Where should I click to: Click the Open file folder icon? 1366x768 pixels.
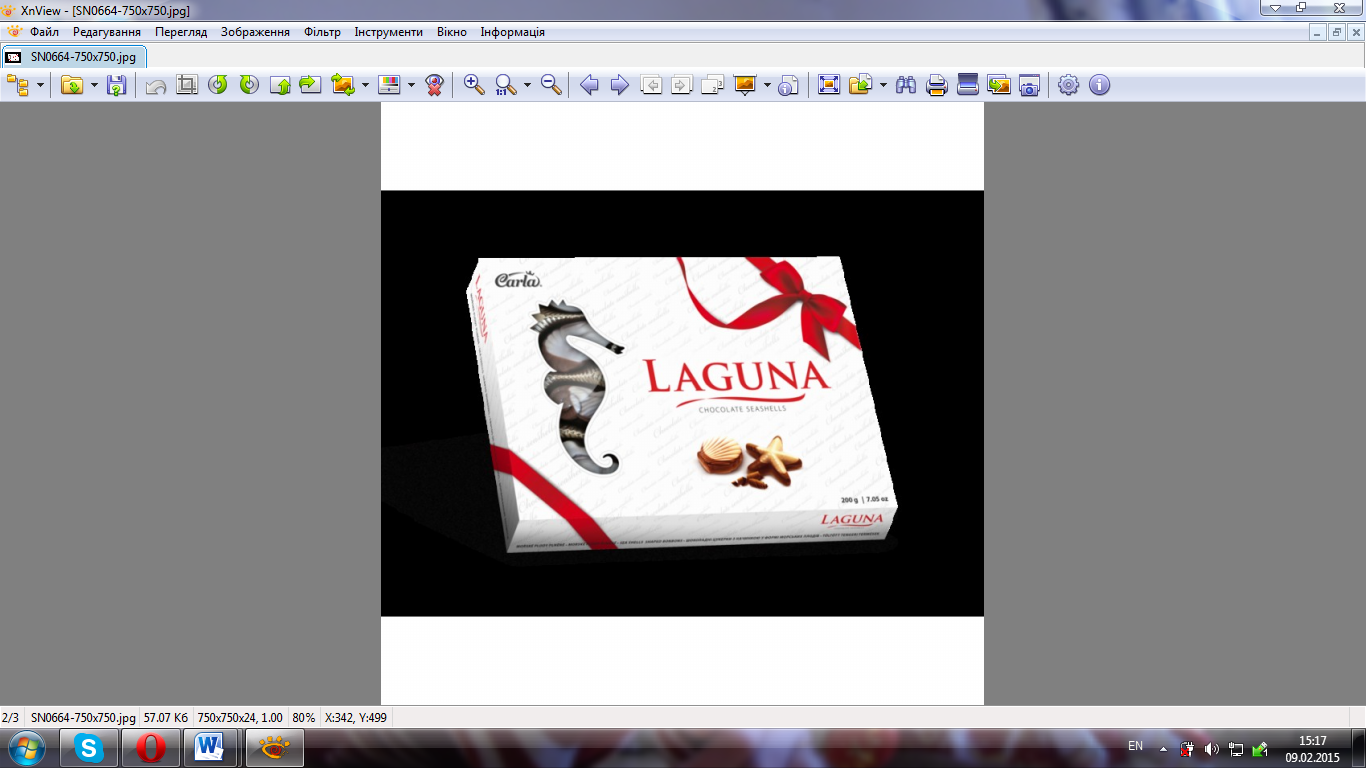pyautogui.click(x=72, y=85)
